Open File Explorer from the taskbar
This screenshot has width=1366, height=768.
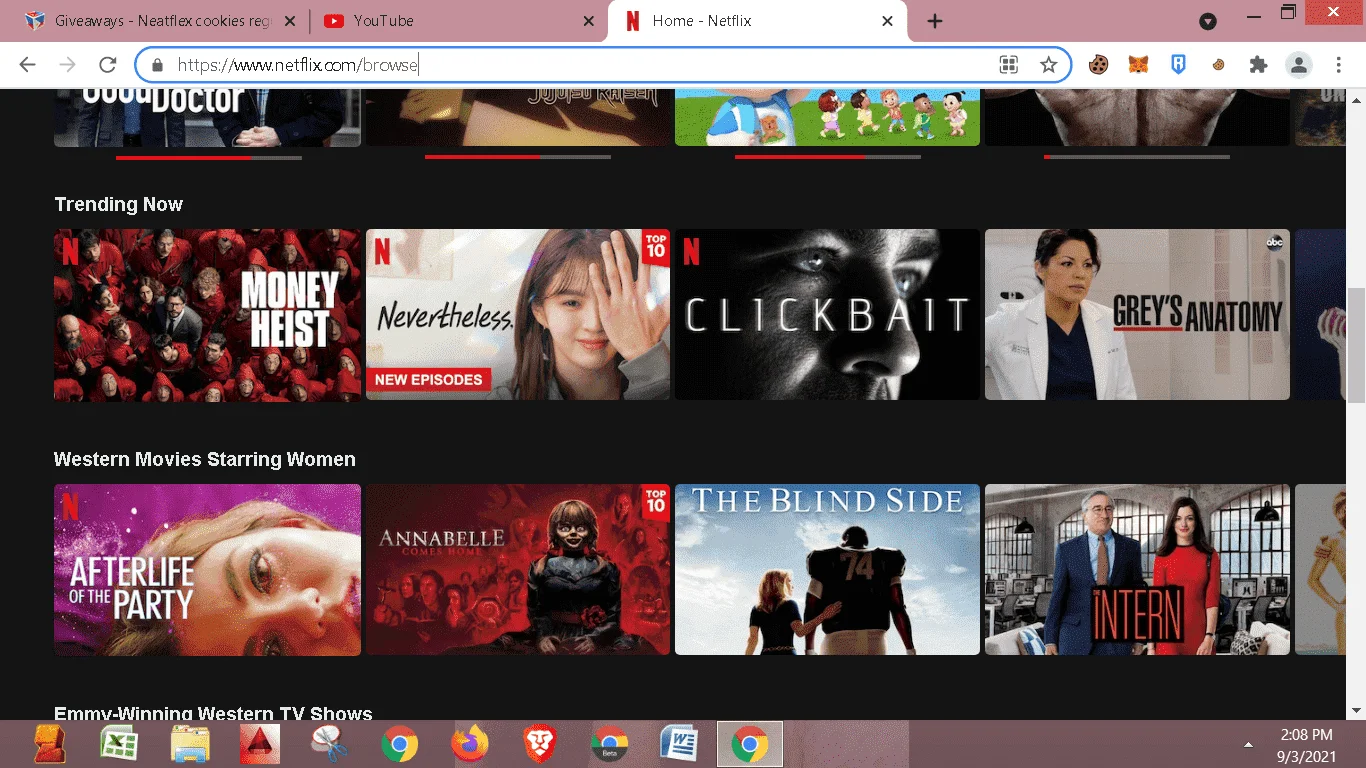[x=189, y=744]
